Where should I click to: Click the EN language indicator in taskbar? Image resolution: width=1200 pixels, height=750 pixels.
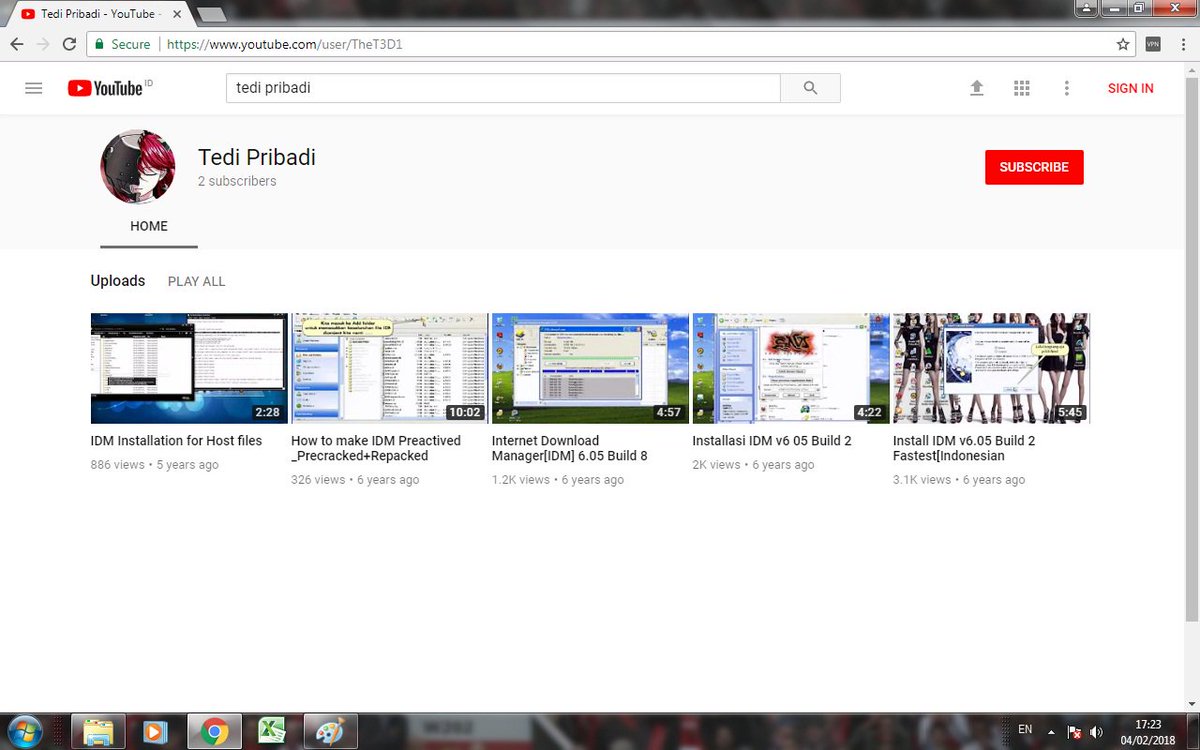[1025, 730]
